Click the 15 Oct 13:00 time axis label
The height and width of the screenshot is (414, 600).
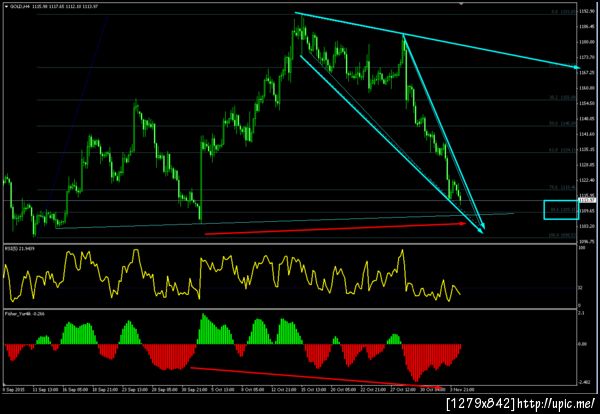[x=314, y=390]
